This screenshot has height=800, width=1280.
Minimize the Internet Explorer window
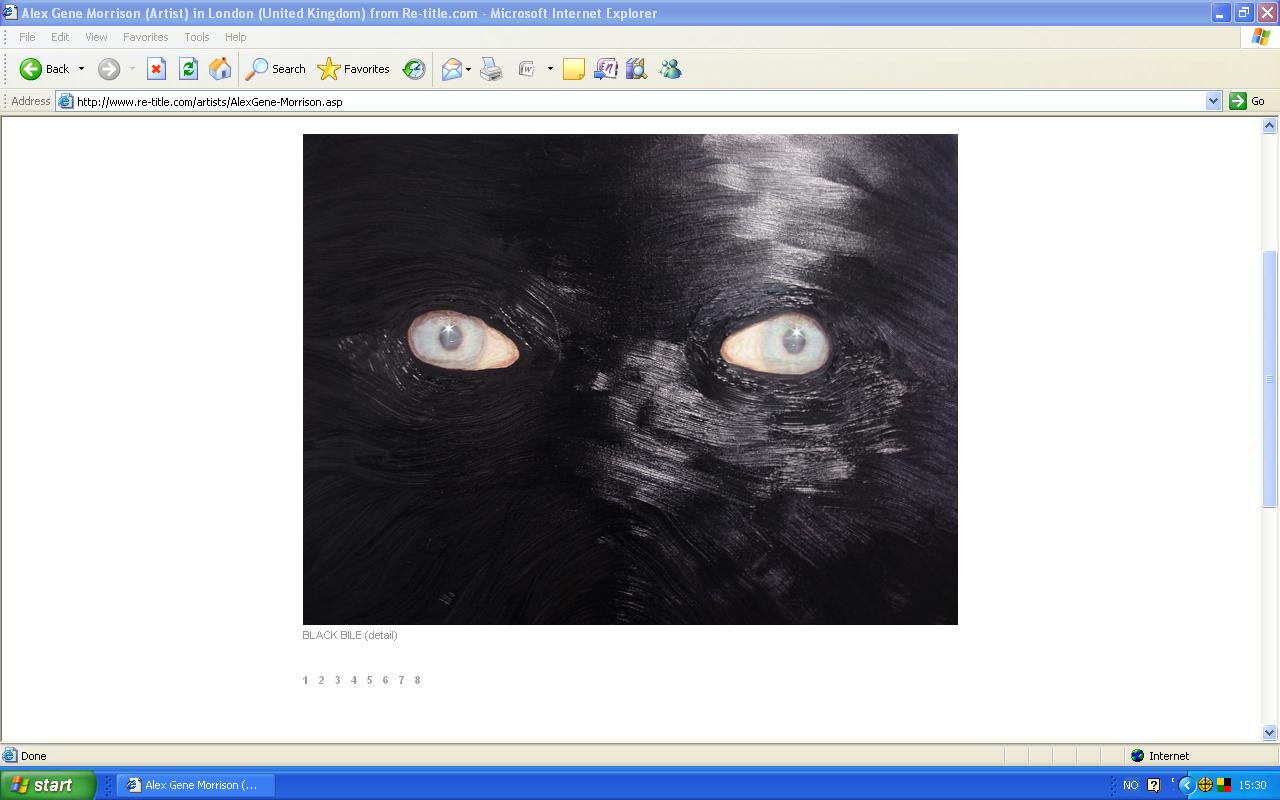tap(1220, 13)
